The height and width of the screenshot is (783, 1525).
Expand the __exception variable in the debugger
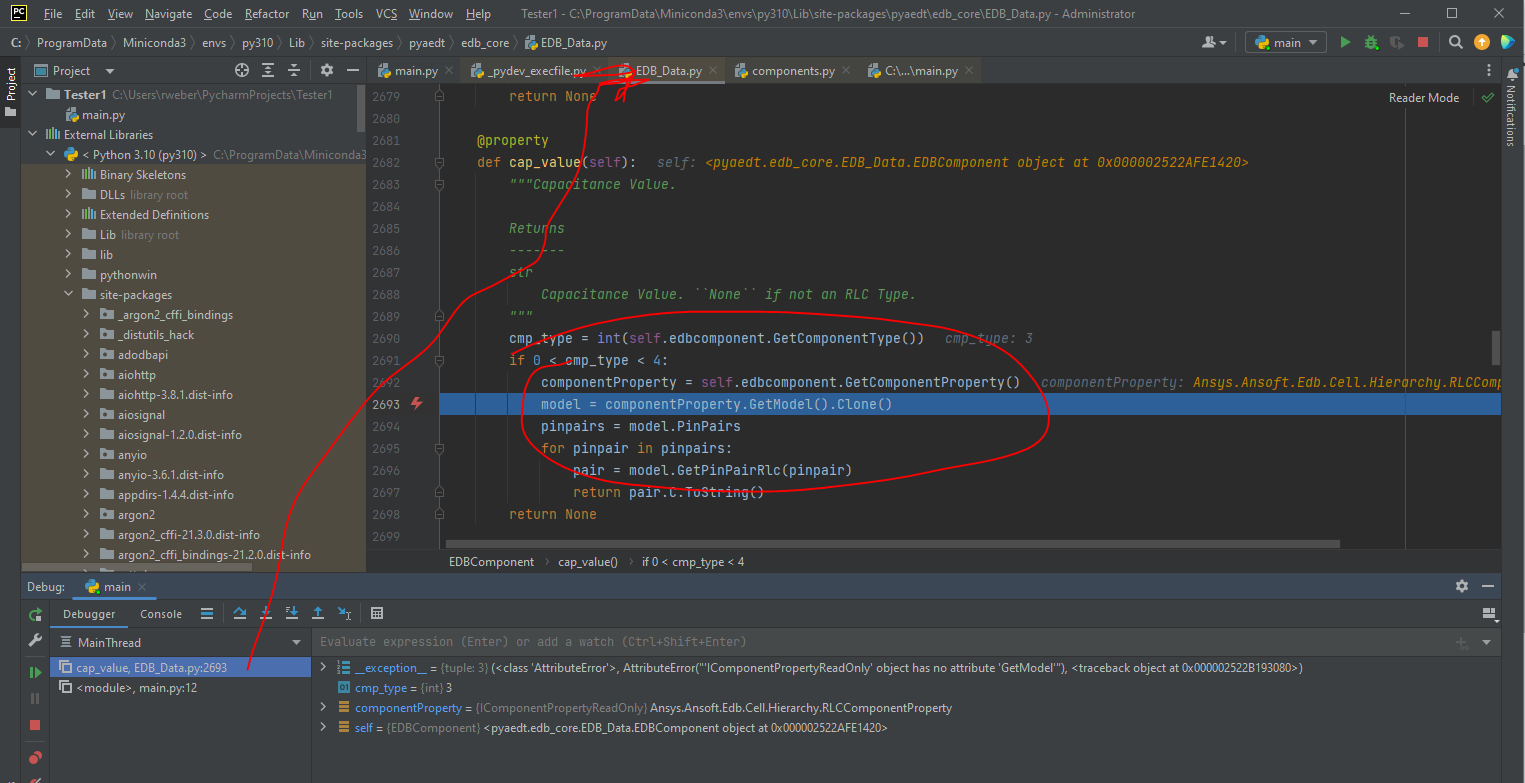pos(322,667)
